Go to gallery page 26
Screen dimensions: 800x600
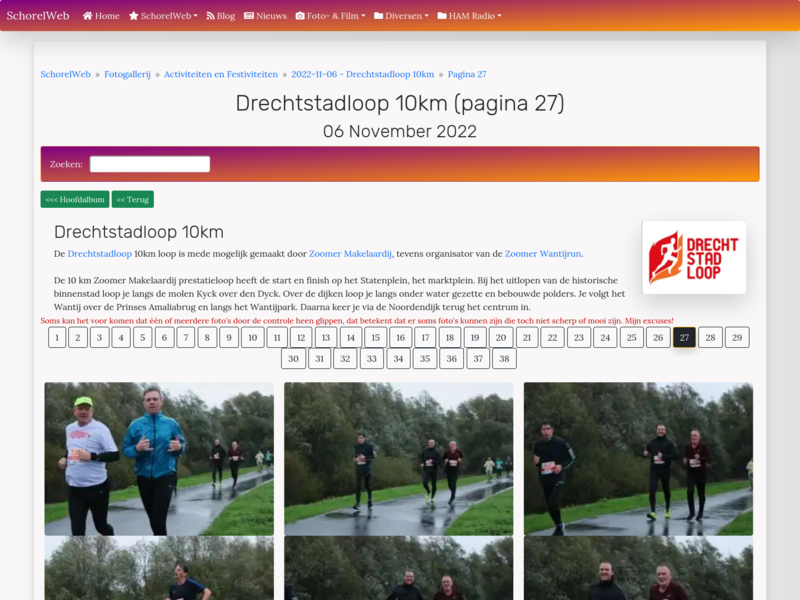point(658,337)
